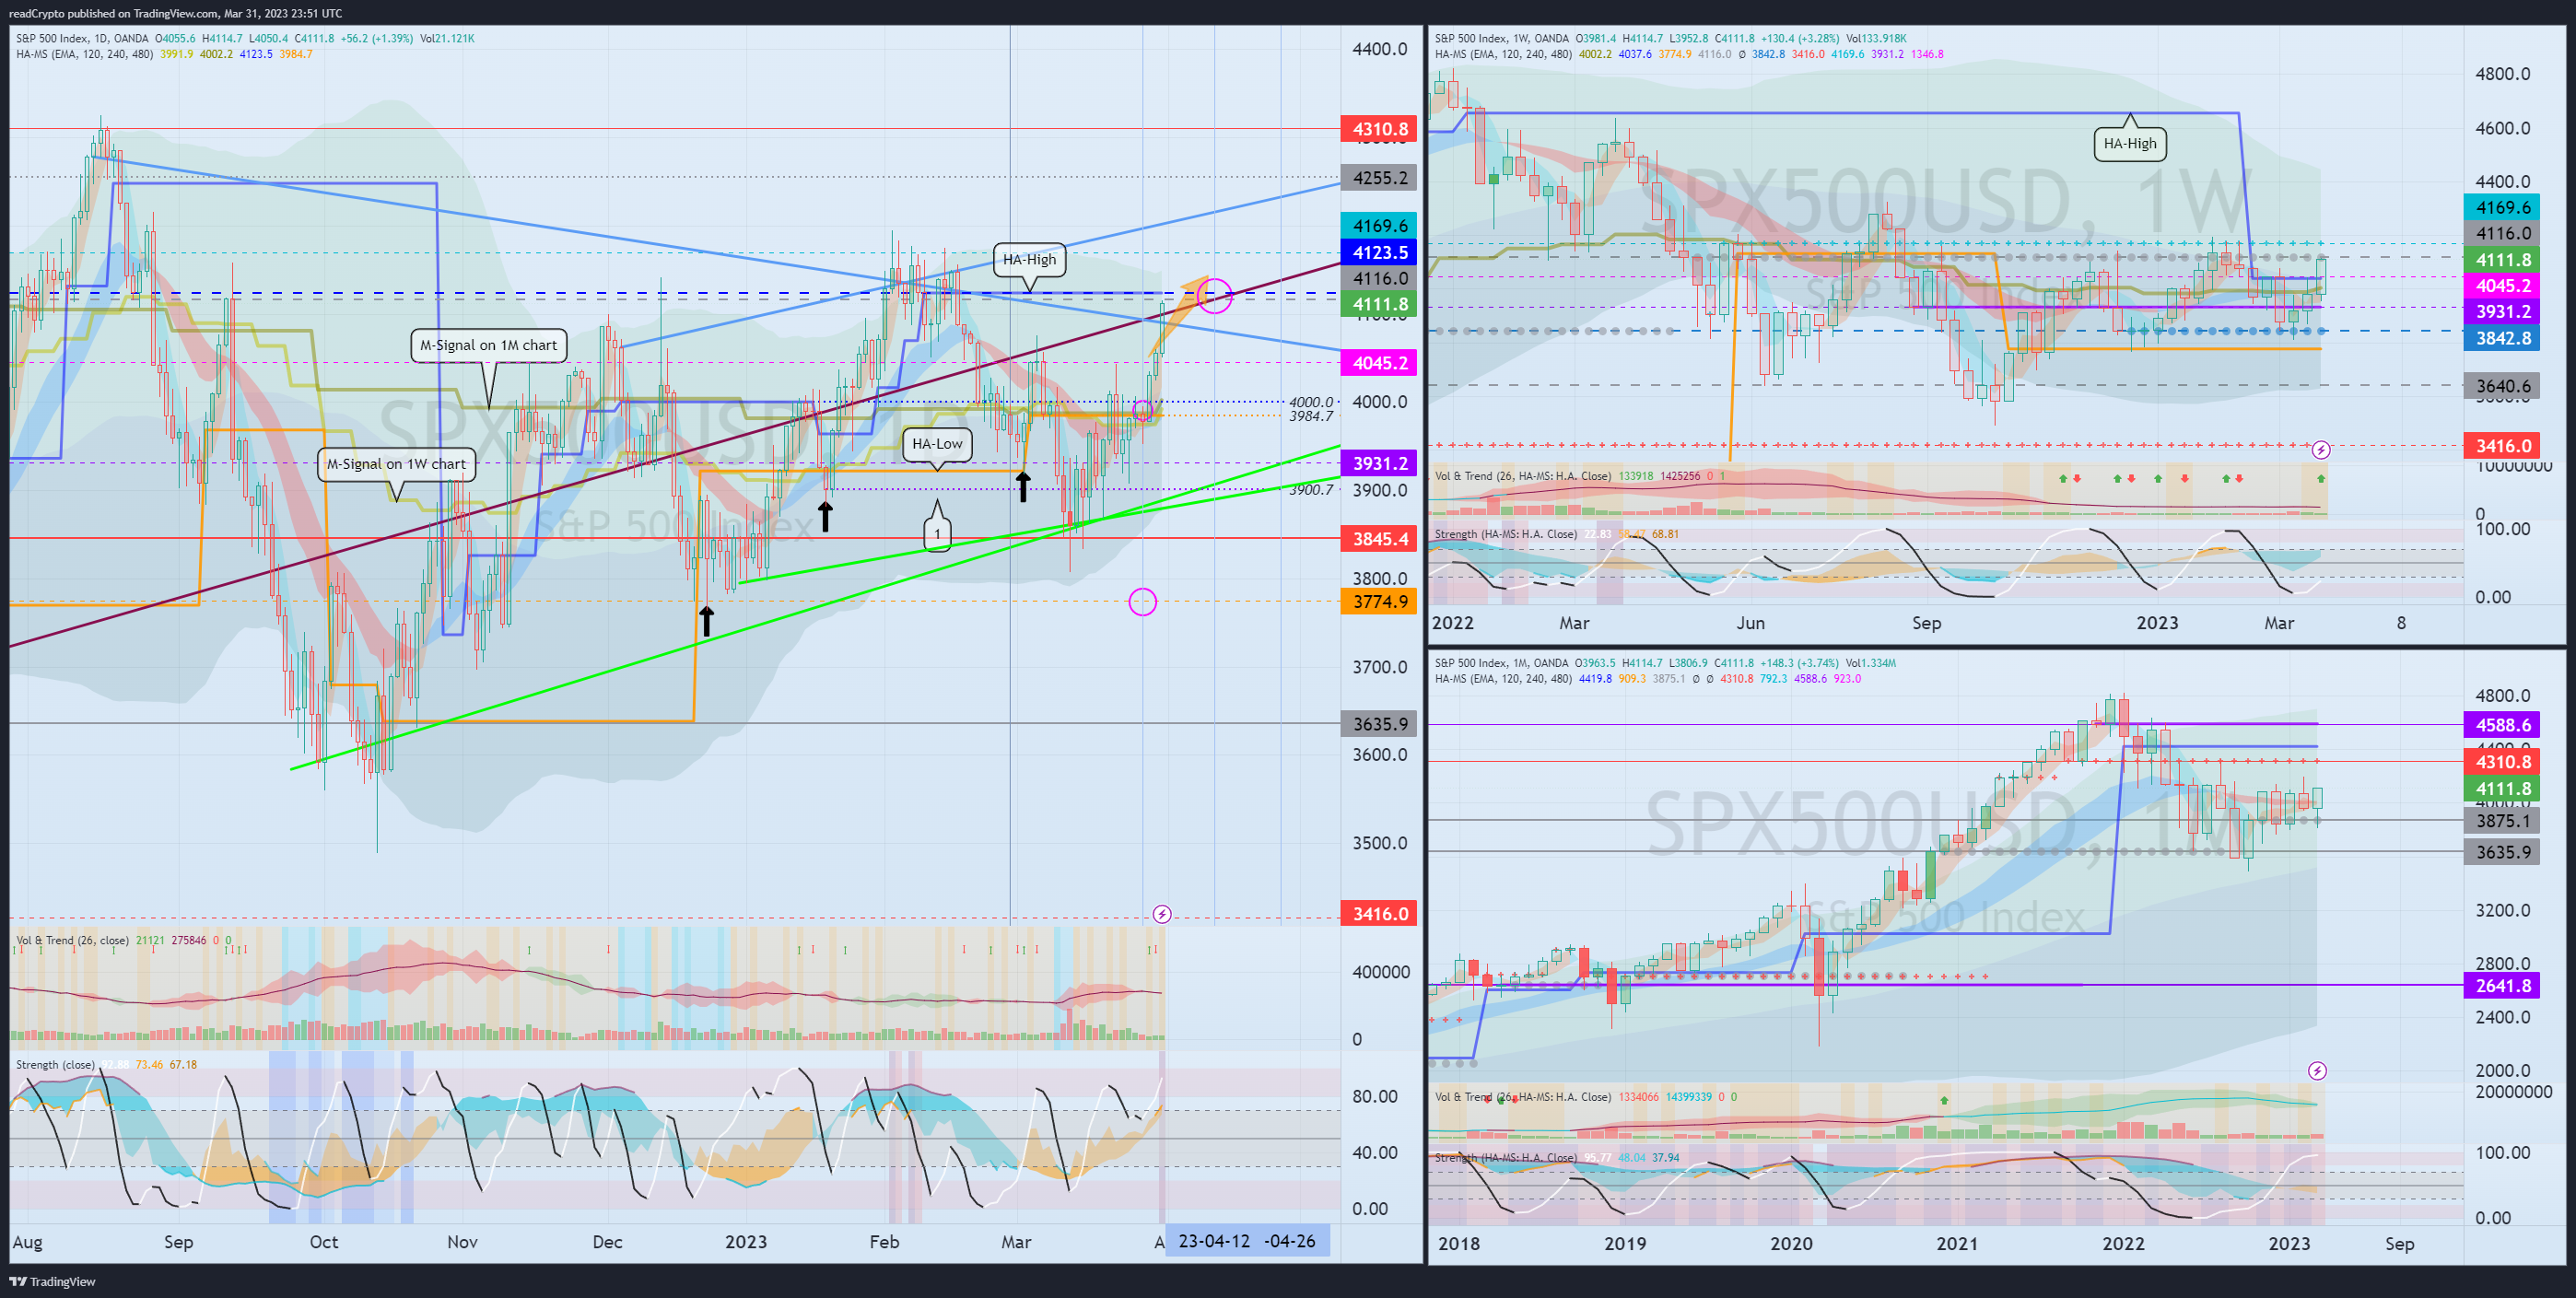The width and height of the screenshot is (2576, 1298).
Task: Open the TradingView logo at bottom left
Action: [52, 1281]
